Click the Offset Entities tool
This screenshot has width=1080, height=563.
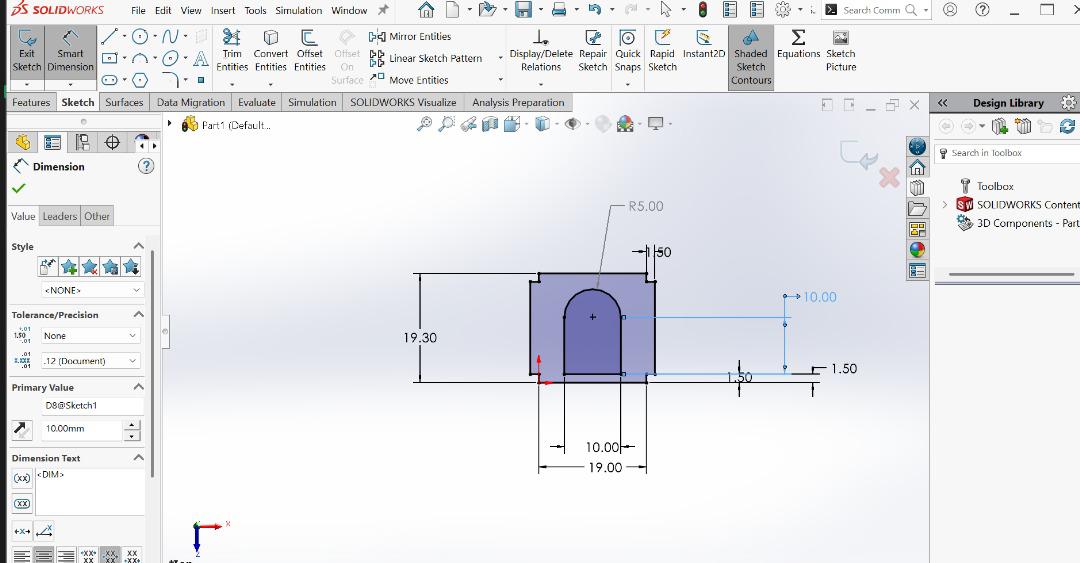pyautogui.click(x=310, y=51)
